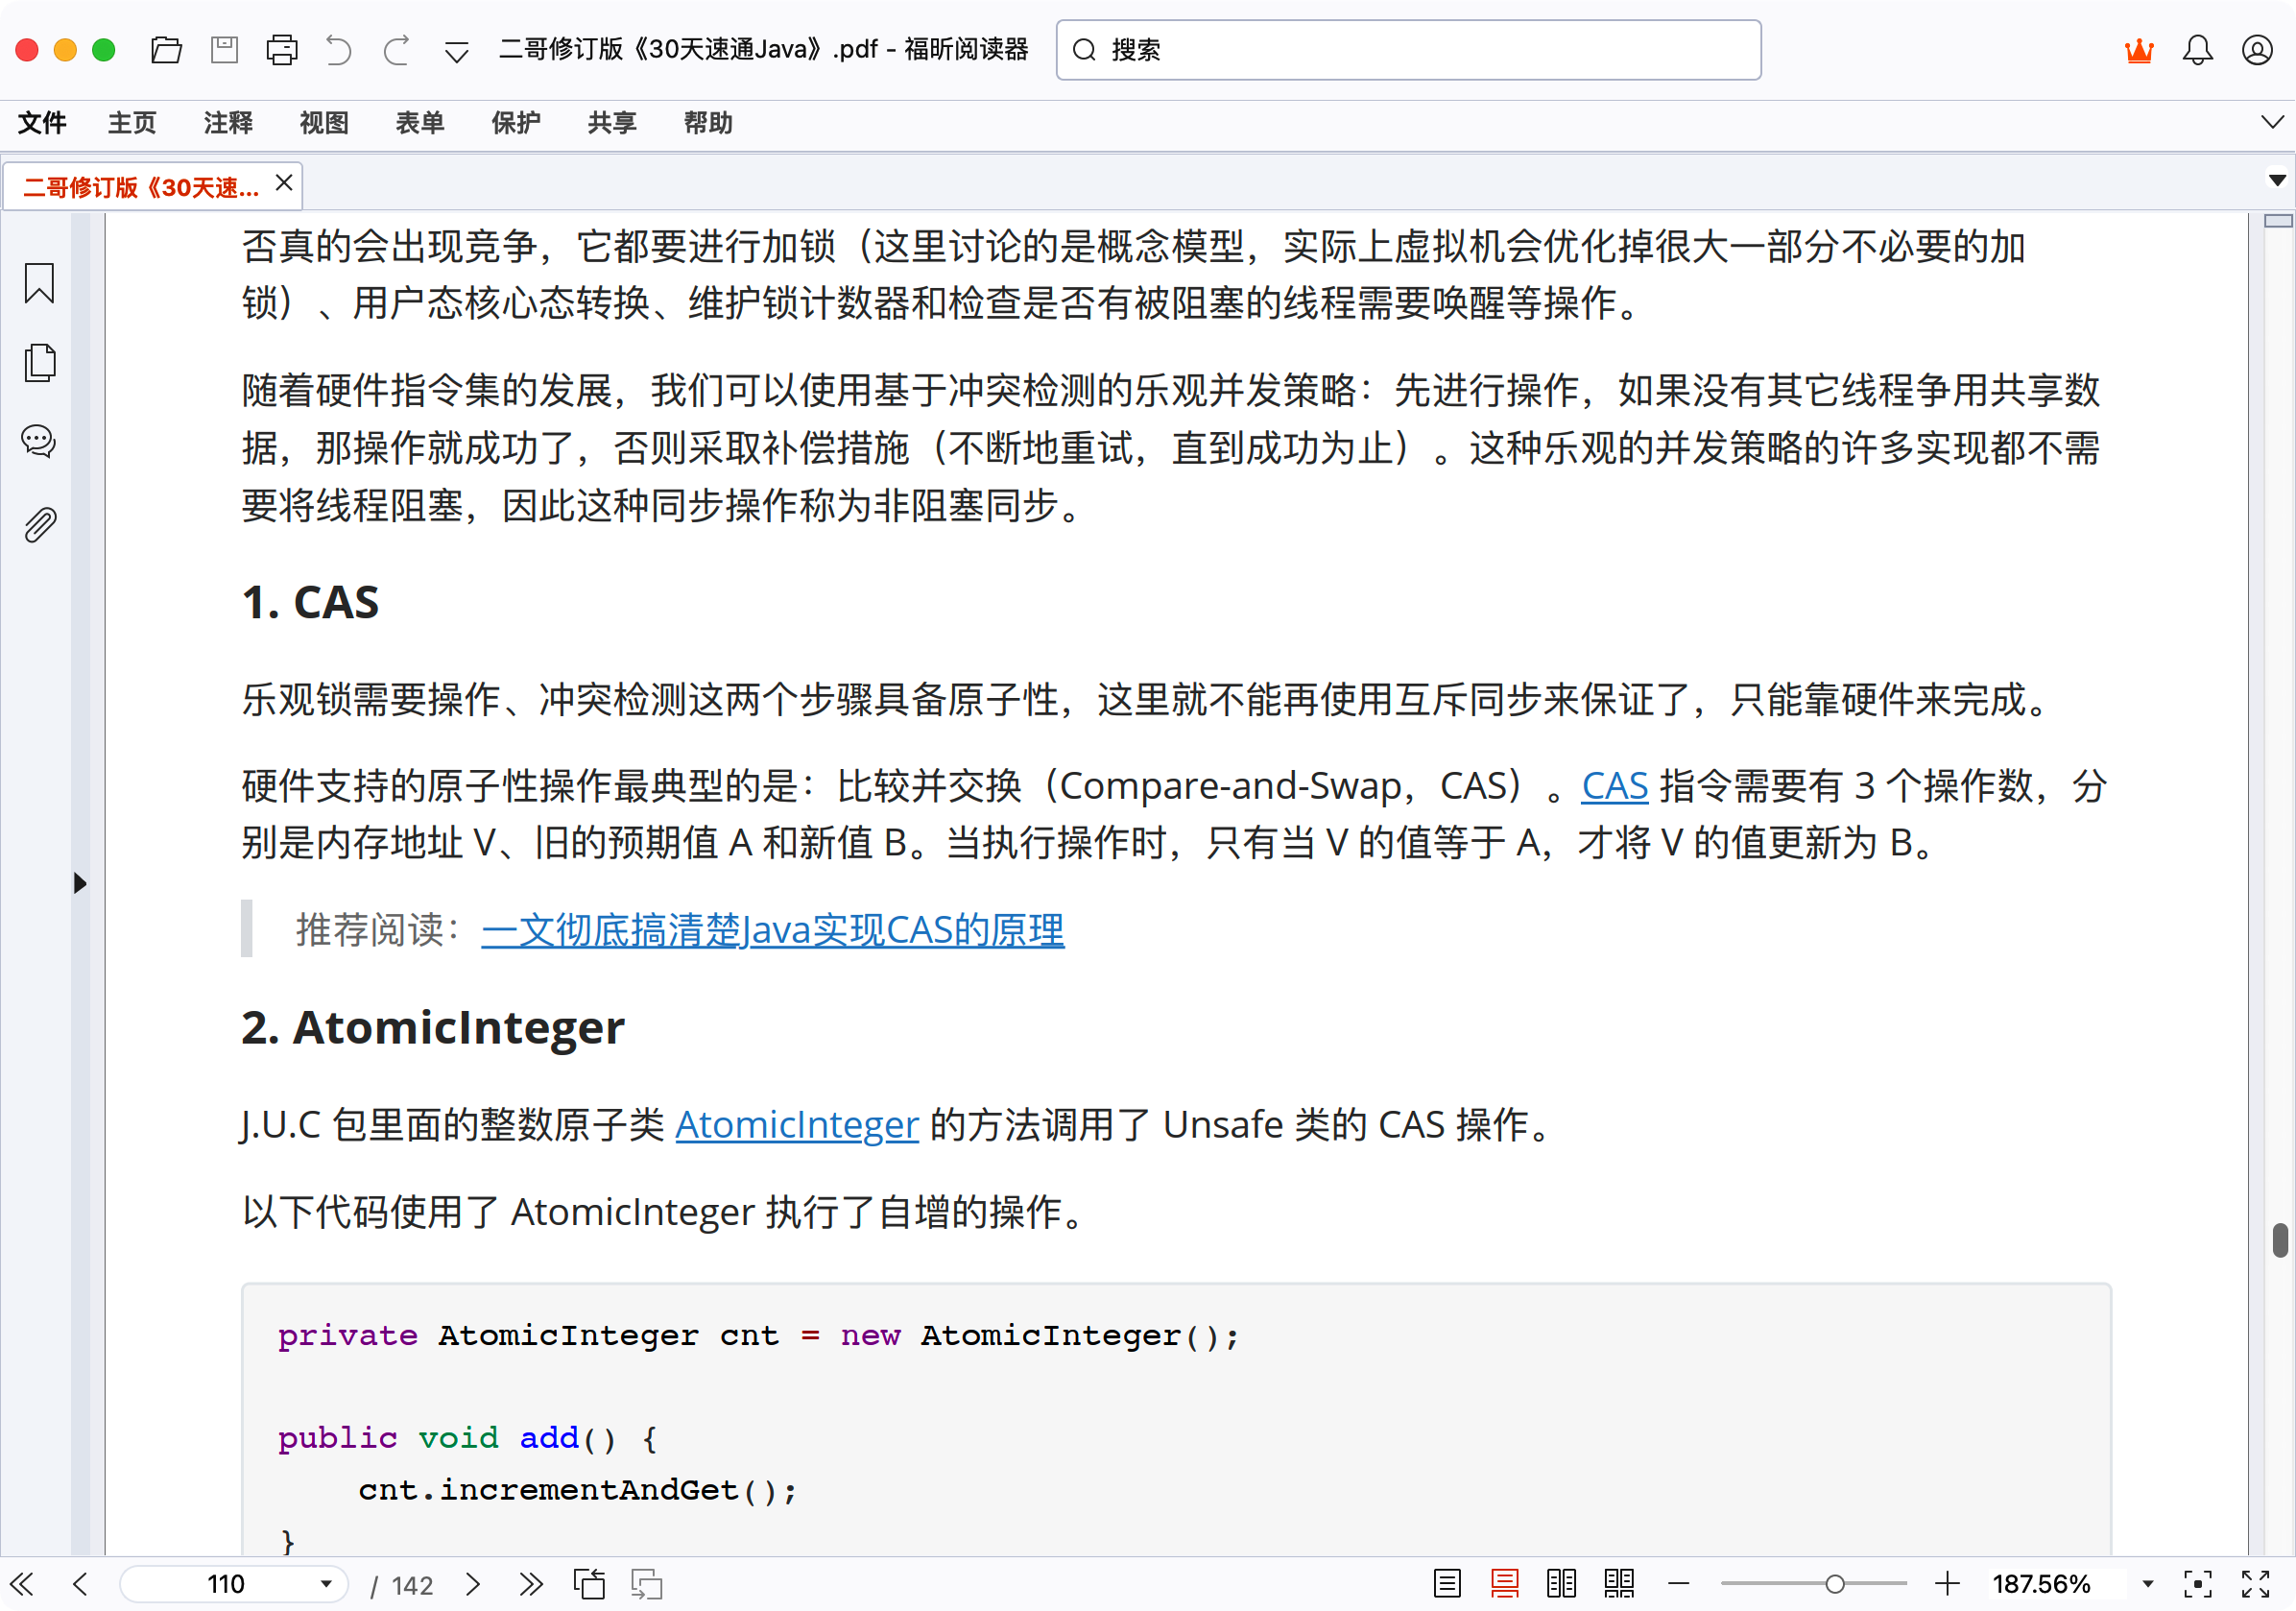Print the current document
The height and width of the screenshot is (1611, 2296).
(282, 49)
